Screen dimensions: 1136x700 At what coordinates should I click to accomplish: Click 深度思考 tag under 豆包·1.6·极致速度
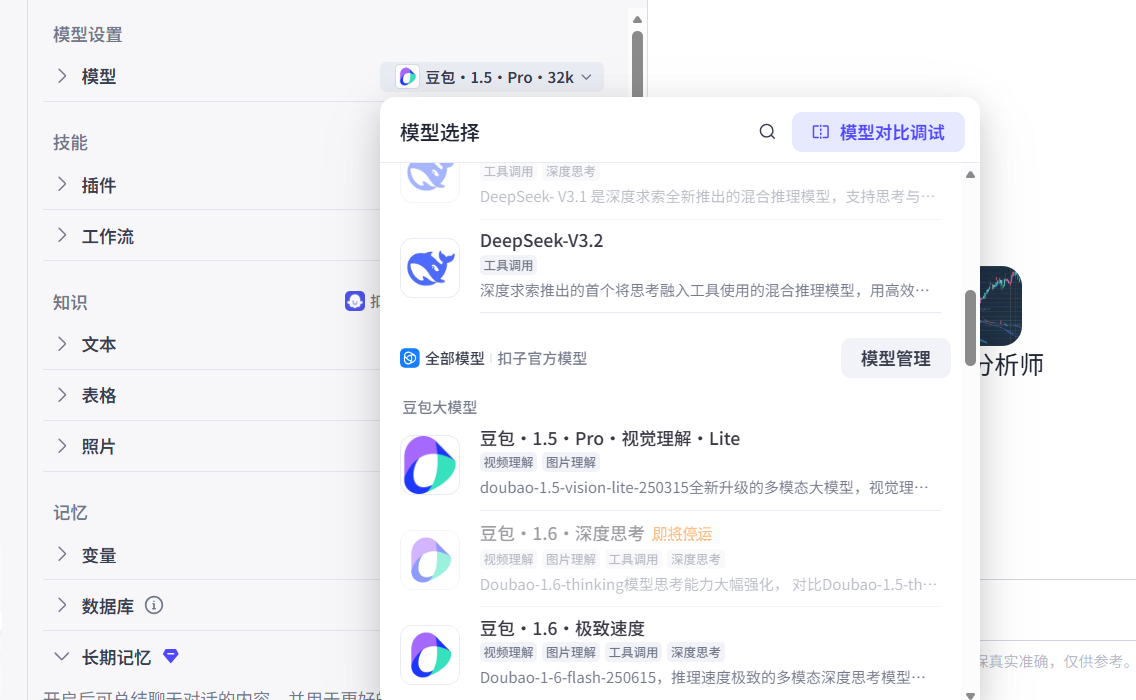696,652
